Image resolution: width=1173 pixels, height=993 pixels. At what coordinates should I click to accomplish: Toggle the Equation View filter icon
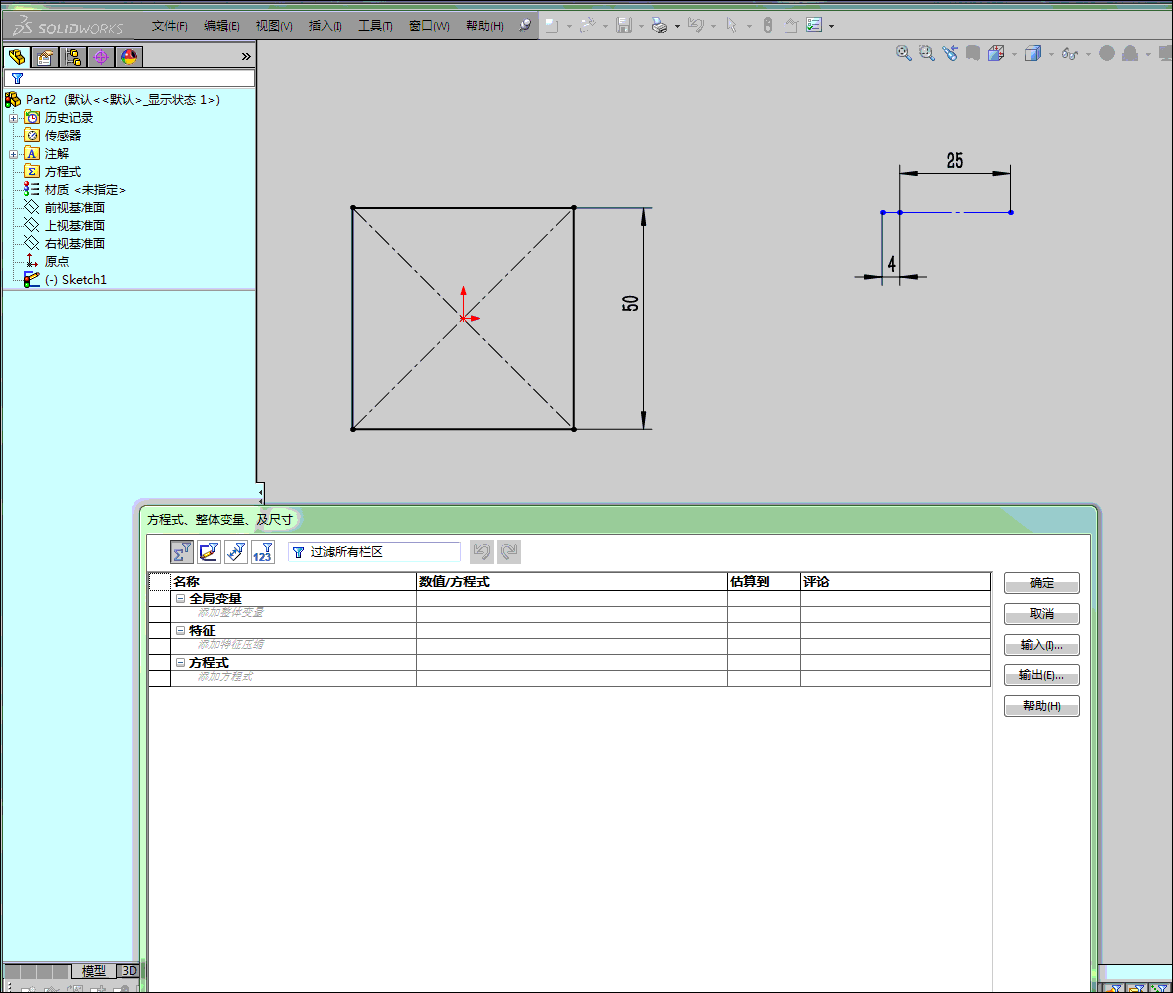pyautogui.click(x=182, y=552)
